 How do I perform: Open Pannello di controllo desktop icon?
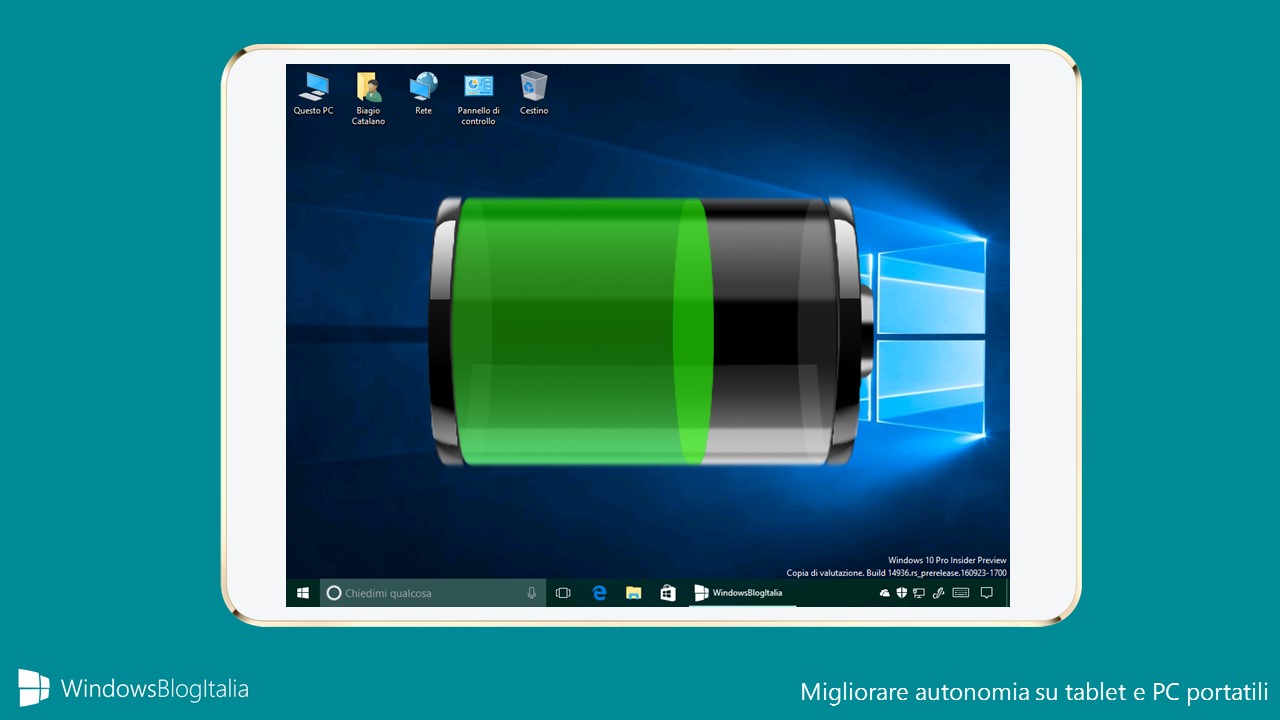[x=478, y=98]
